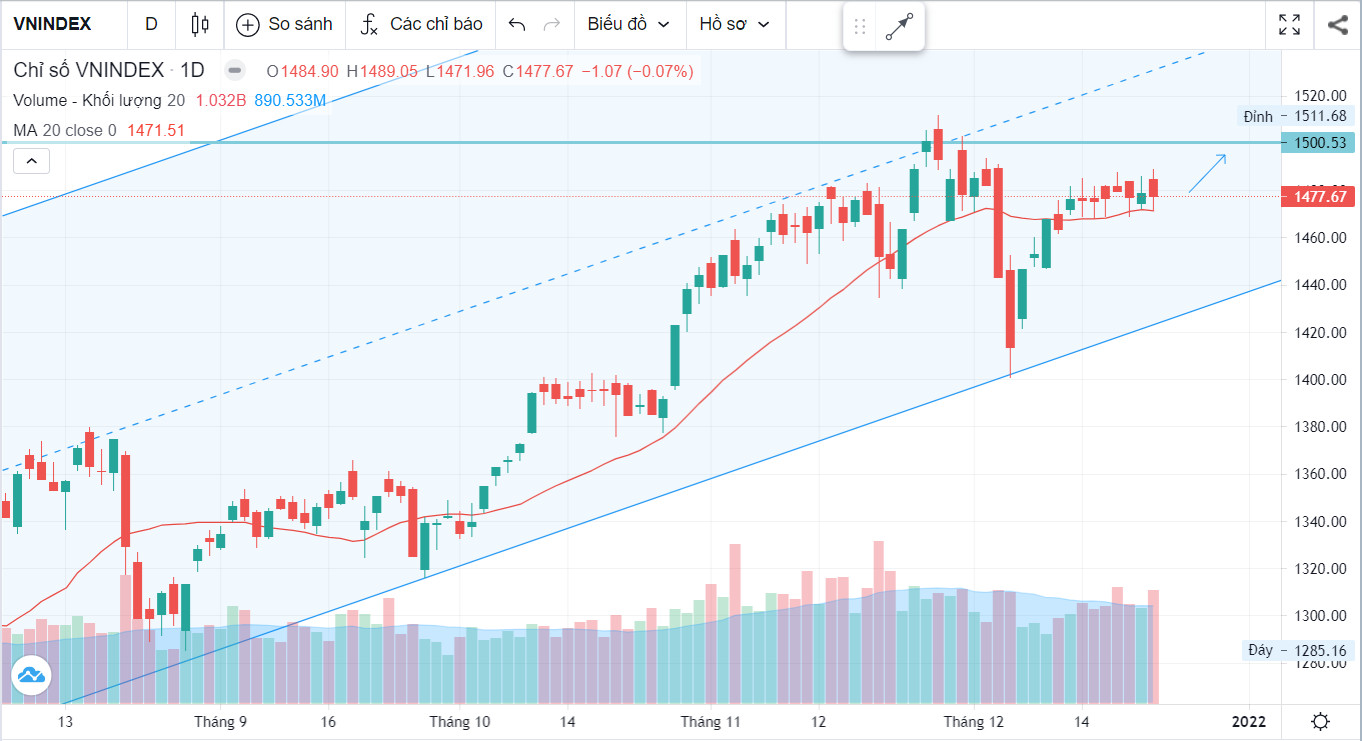
Task: Click the floating toolbar drag handle
Action: [x=860, y=26]
